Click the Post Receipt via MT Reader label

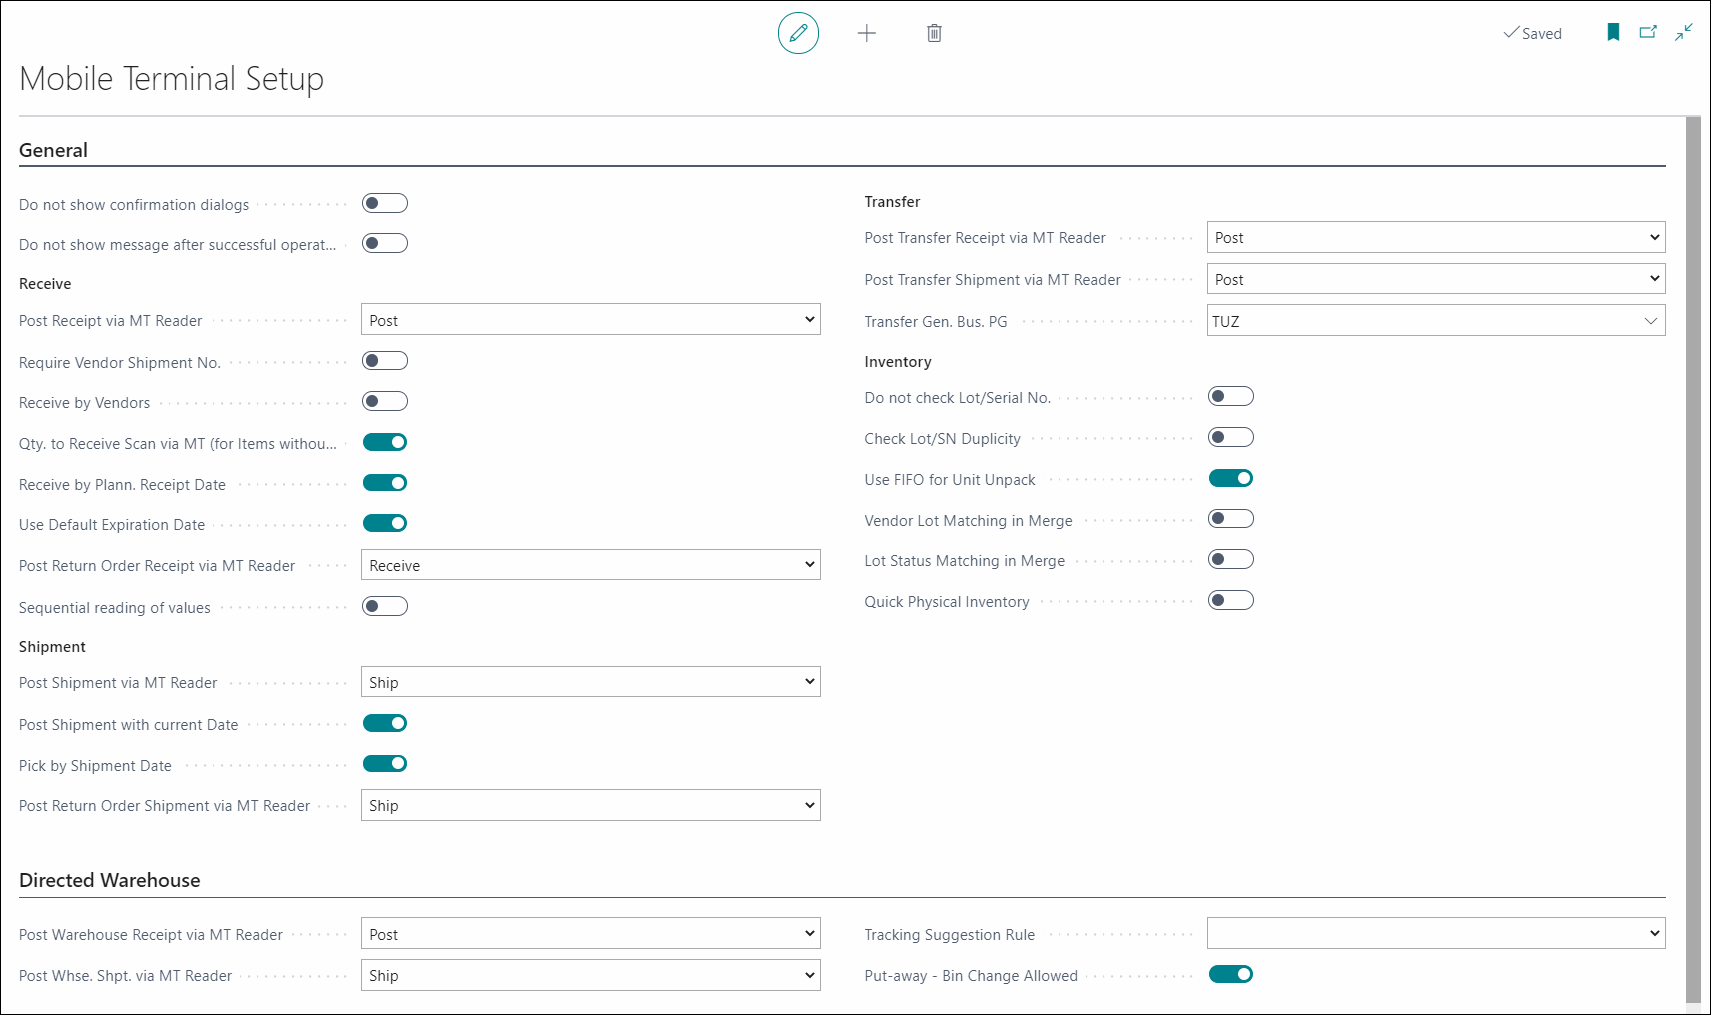(111, 321)
